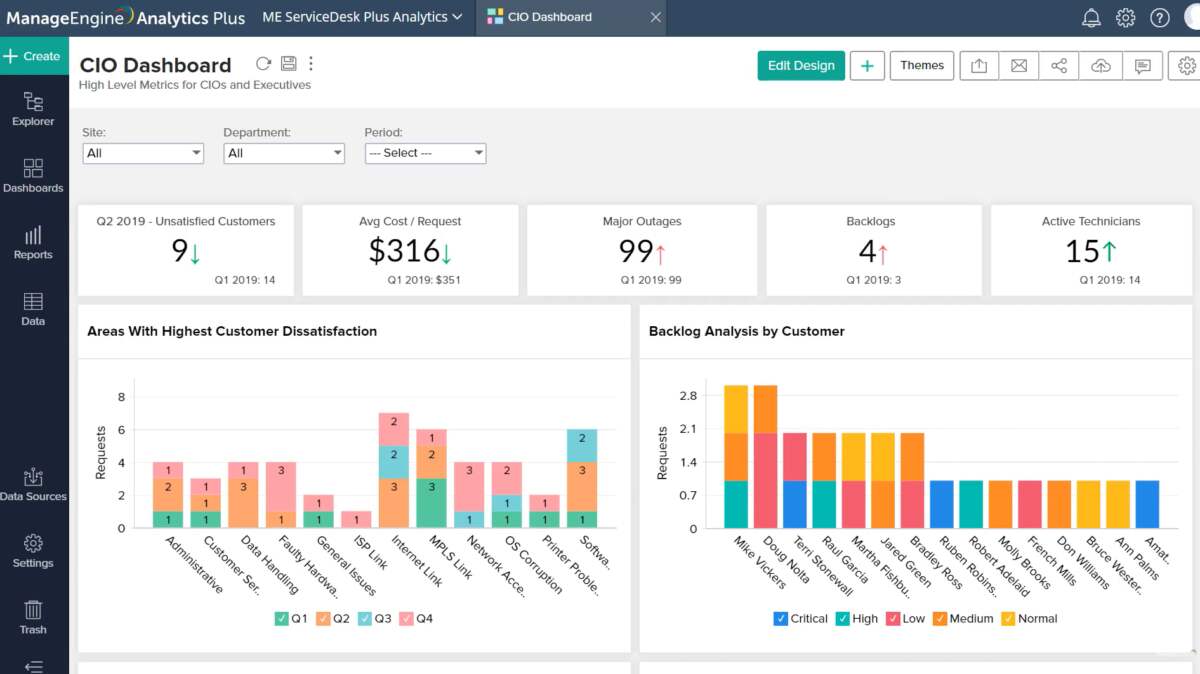Click the Edit Design button

tap(800, 65)
